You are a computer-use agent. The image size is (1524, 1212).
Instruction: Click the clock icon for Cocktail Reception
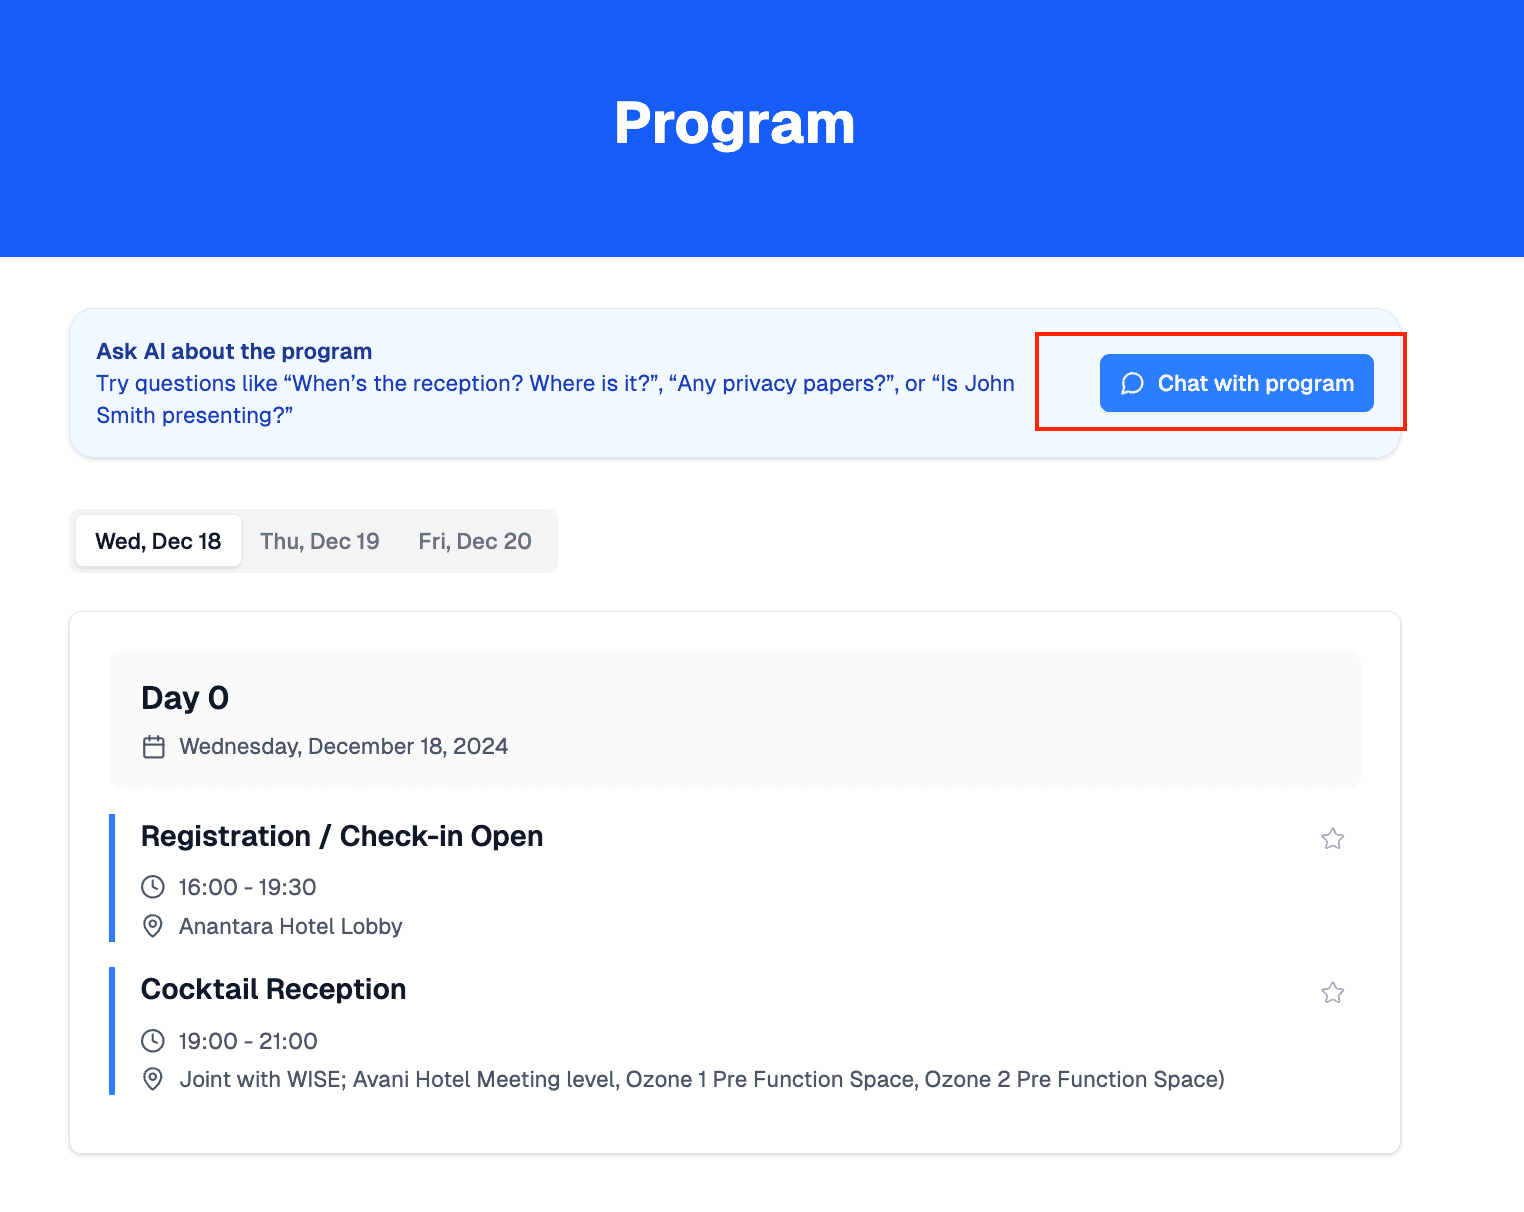pyautogui.click(x=153, y=1040)
